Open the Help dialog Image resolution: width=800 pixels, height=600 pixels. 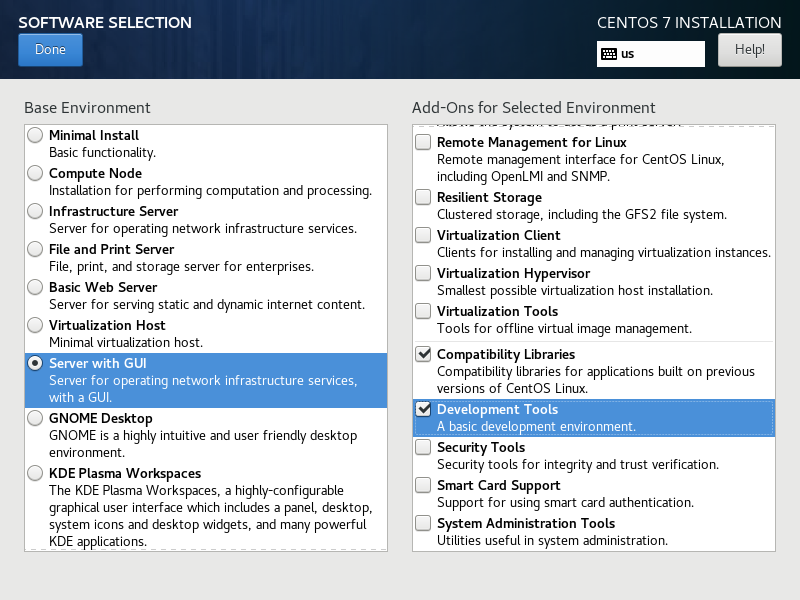tap(749, 49)
